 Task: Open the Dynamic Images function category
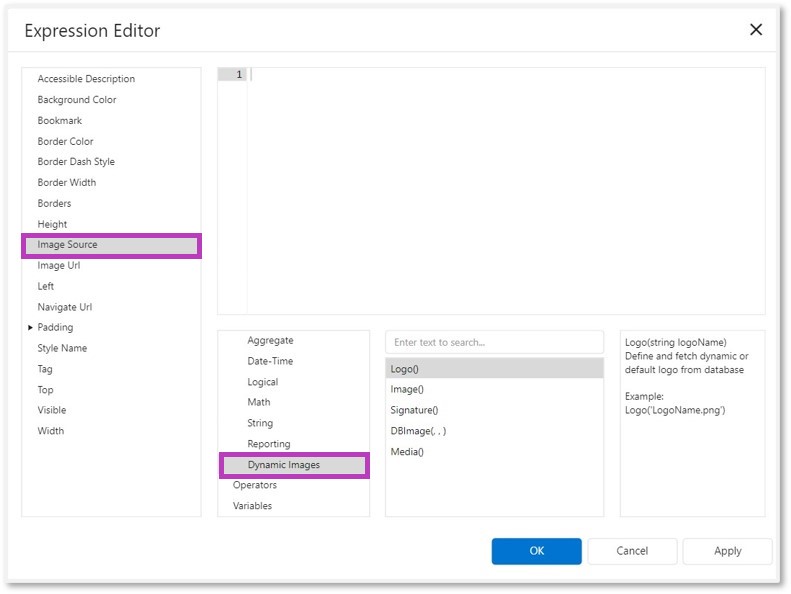pos(283,465)
